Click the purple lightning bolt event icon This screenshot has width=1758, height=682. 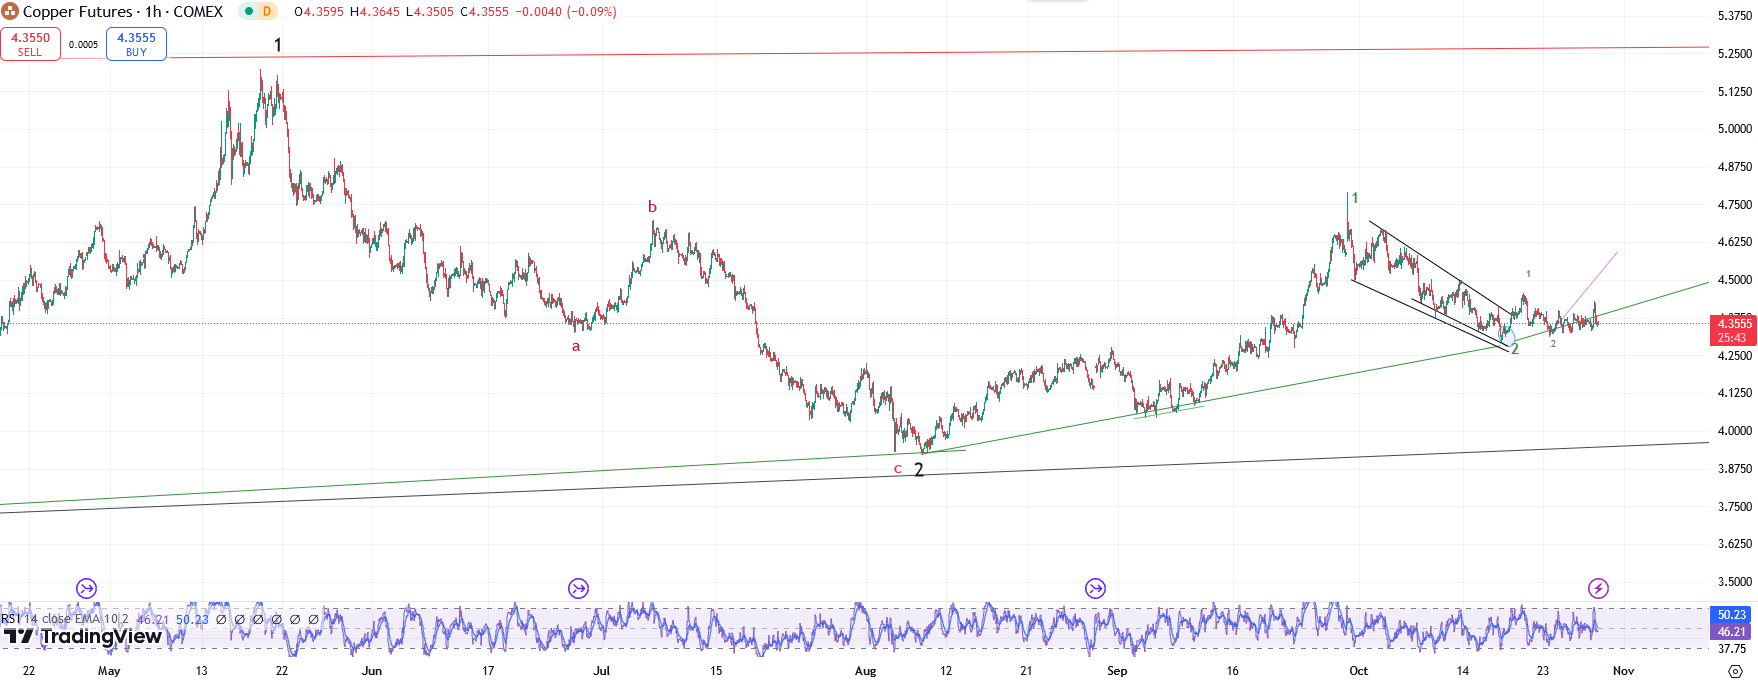1598,588
